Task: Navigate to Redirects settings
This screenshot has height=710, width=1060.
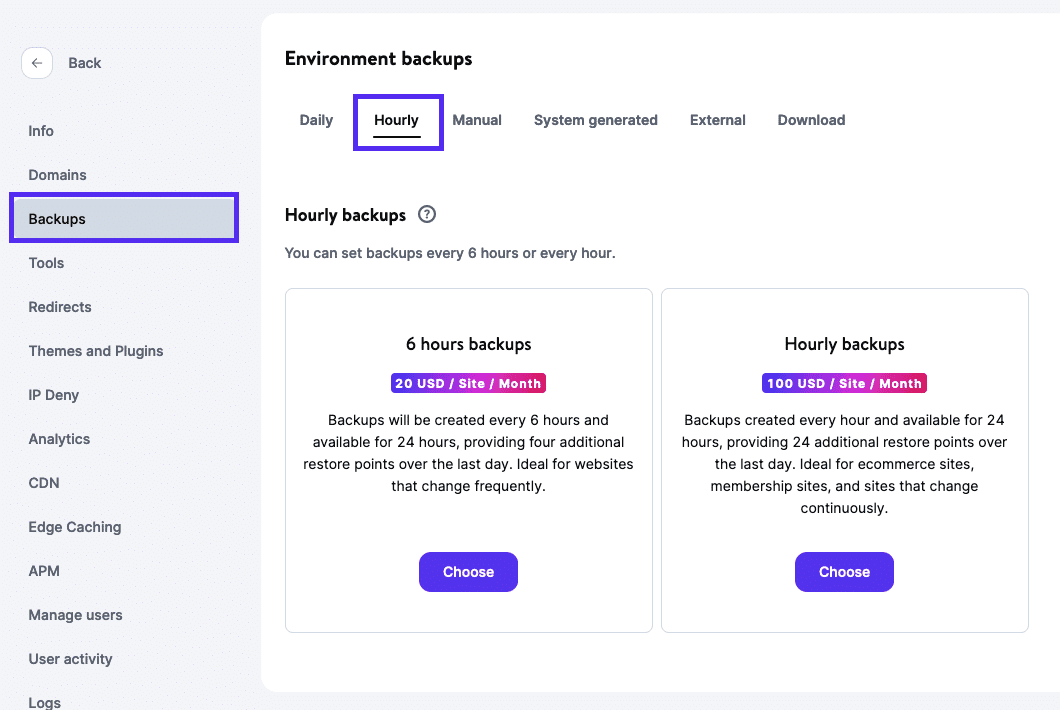Action: pyautogui.click(x=59, y=307)
